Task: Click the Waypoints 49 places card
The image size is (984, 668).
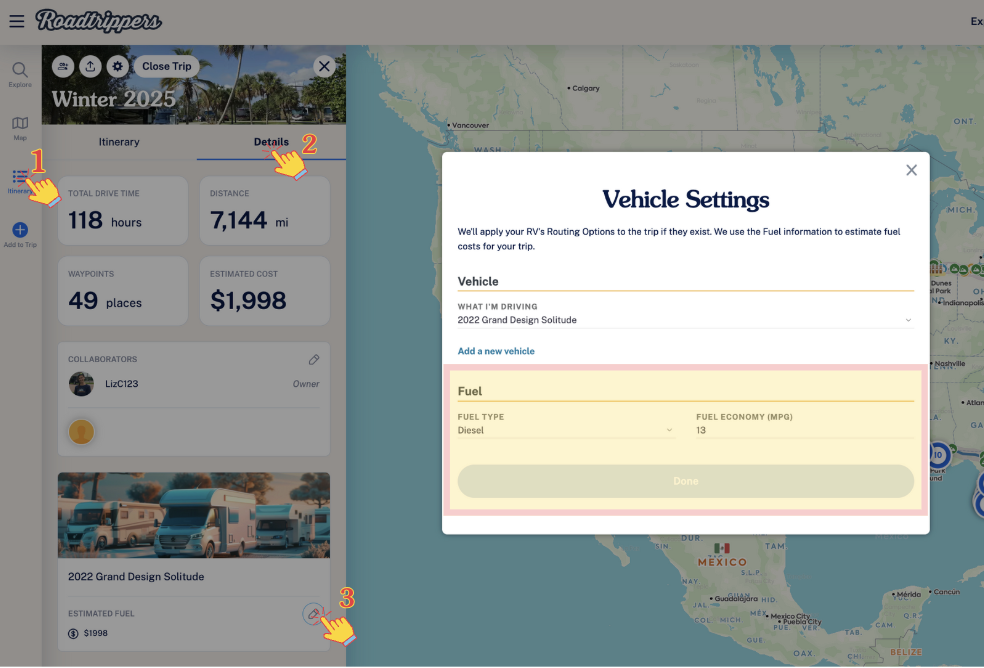Action: (123, 291)
